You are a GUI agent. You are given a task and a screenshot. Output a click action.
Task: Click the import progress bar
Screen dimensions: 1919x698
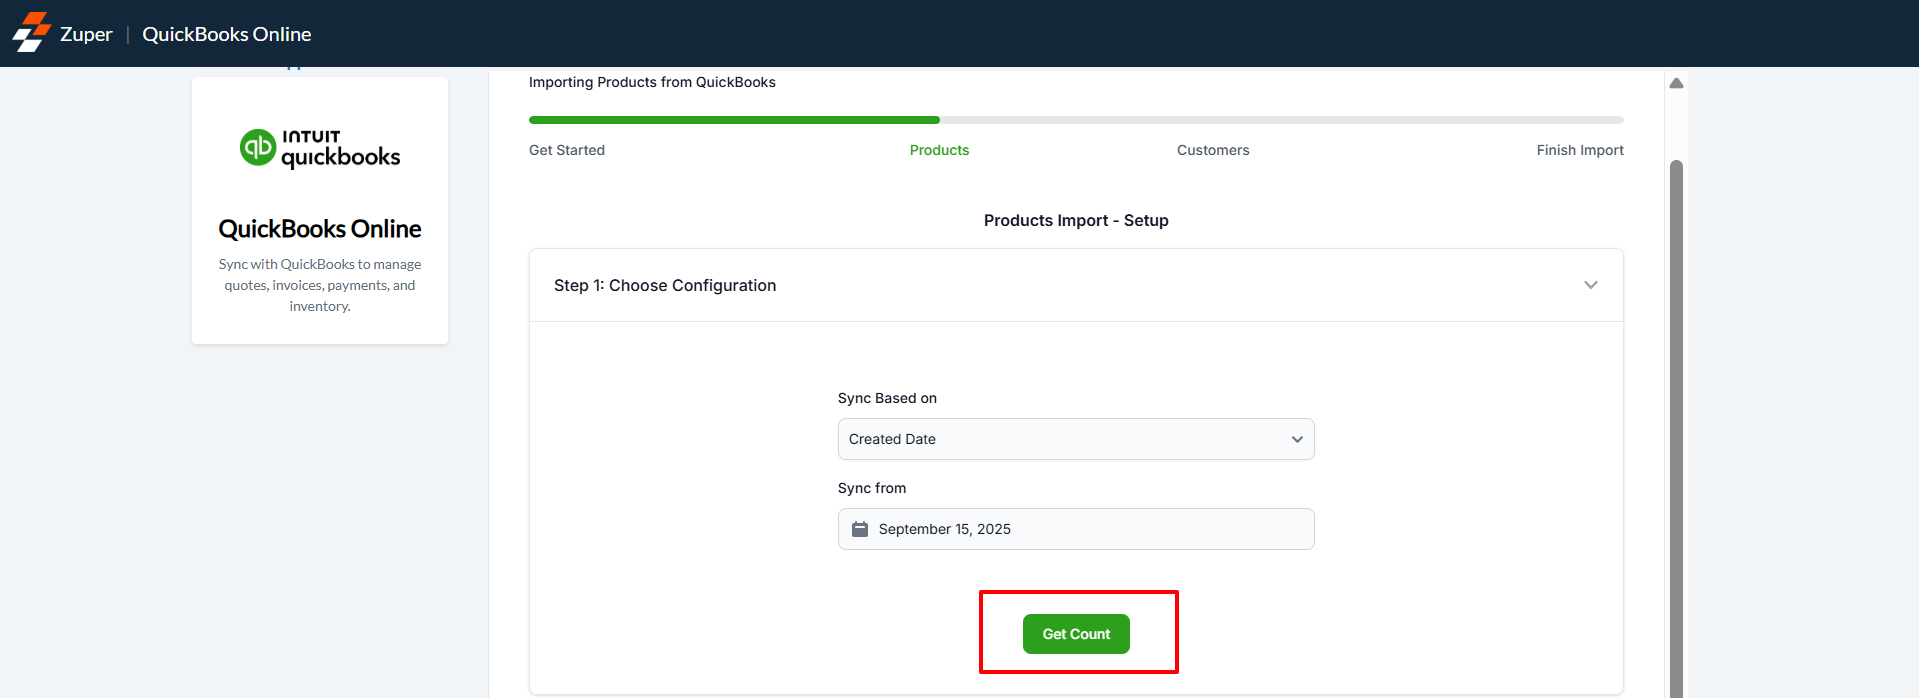(1076, 120)
